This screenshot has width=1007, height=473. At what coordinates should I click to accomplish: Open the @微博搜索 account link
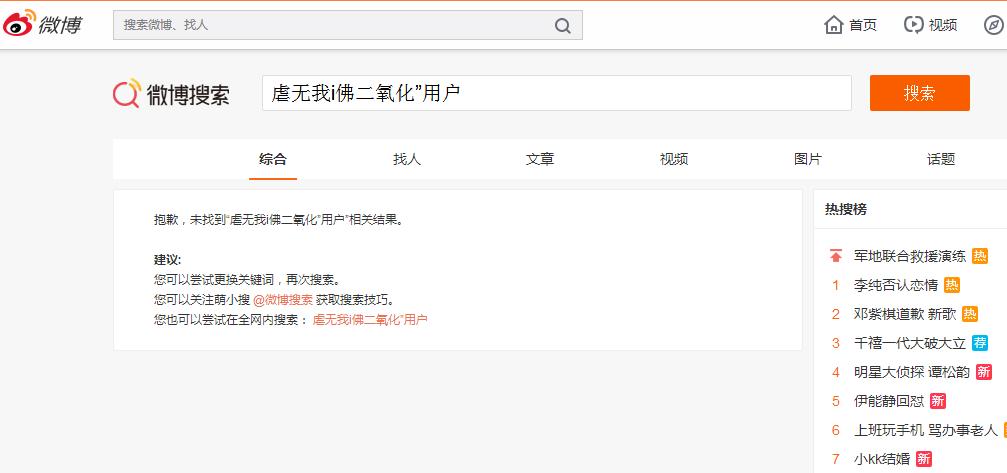[x=282, y=299]
